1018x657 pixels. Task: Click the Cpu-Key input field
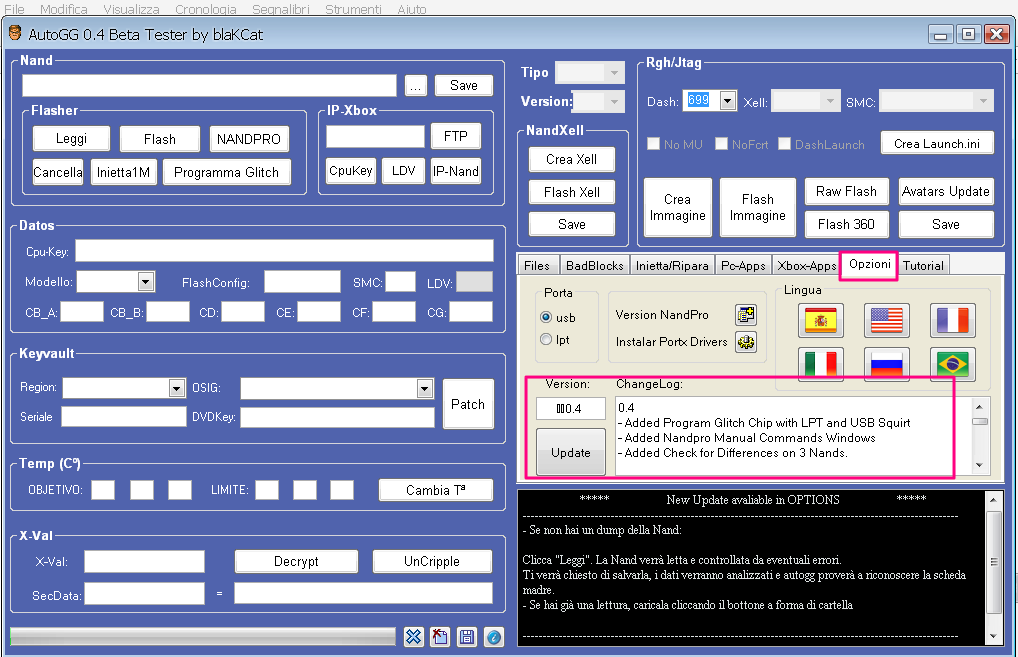coord(284,251)
